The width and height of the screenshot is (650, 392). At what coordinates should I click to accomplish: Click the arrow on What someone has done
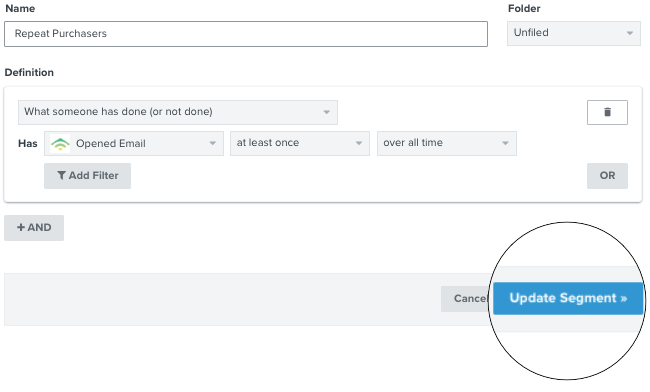point(326,112)
